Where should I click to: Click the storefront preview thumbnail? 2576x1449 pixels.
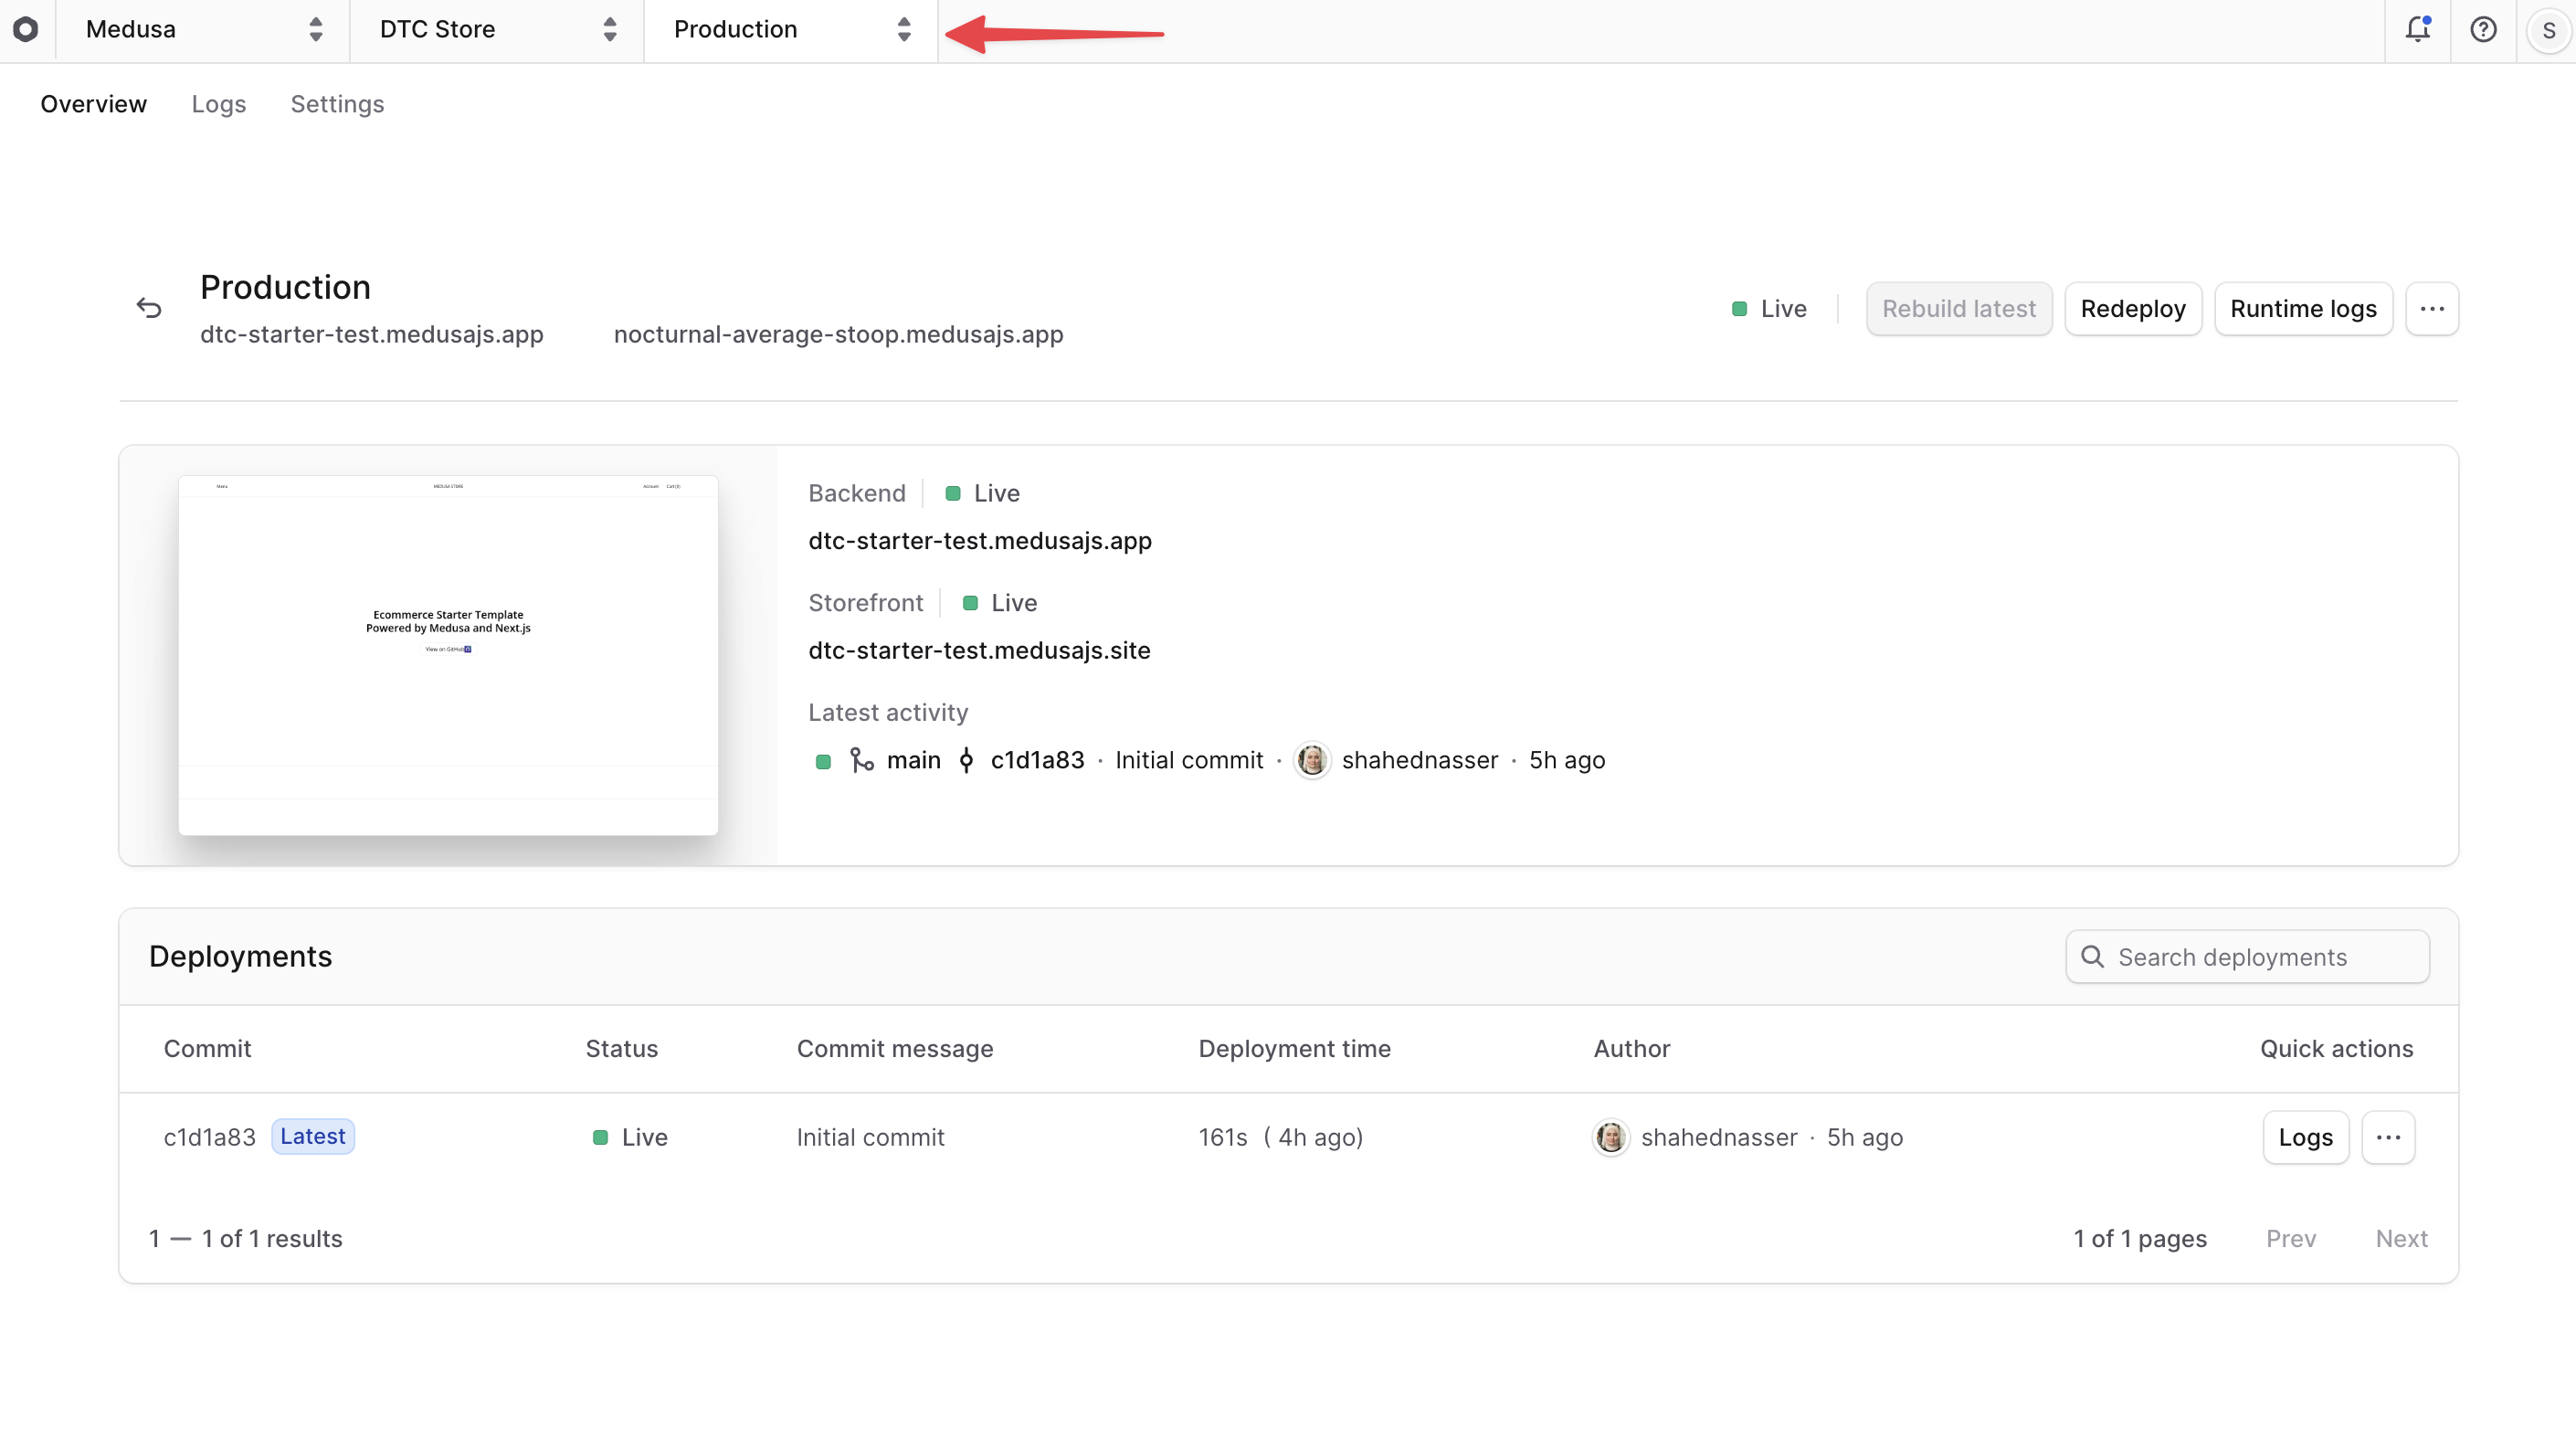pyautogui.click(x=448, y=656)
